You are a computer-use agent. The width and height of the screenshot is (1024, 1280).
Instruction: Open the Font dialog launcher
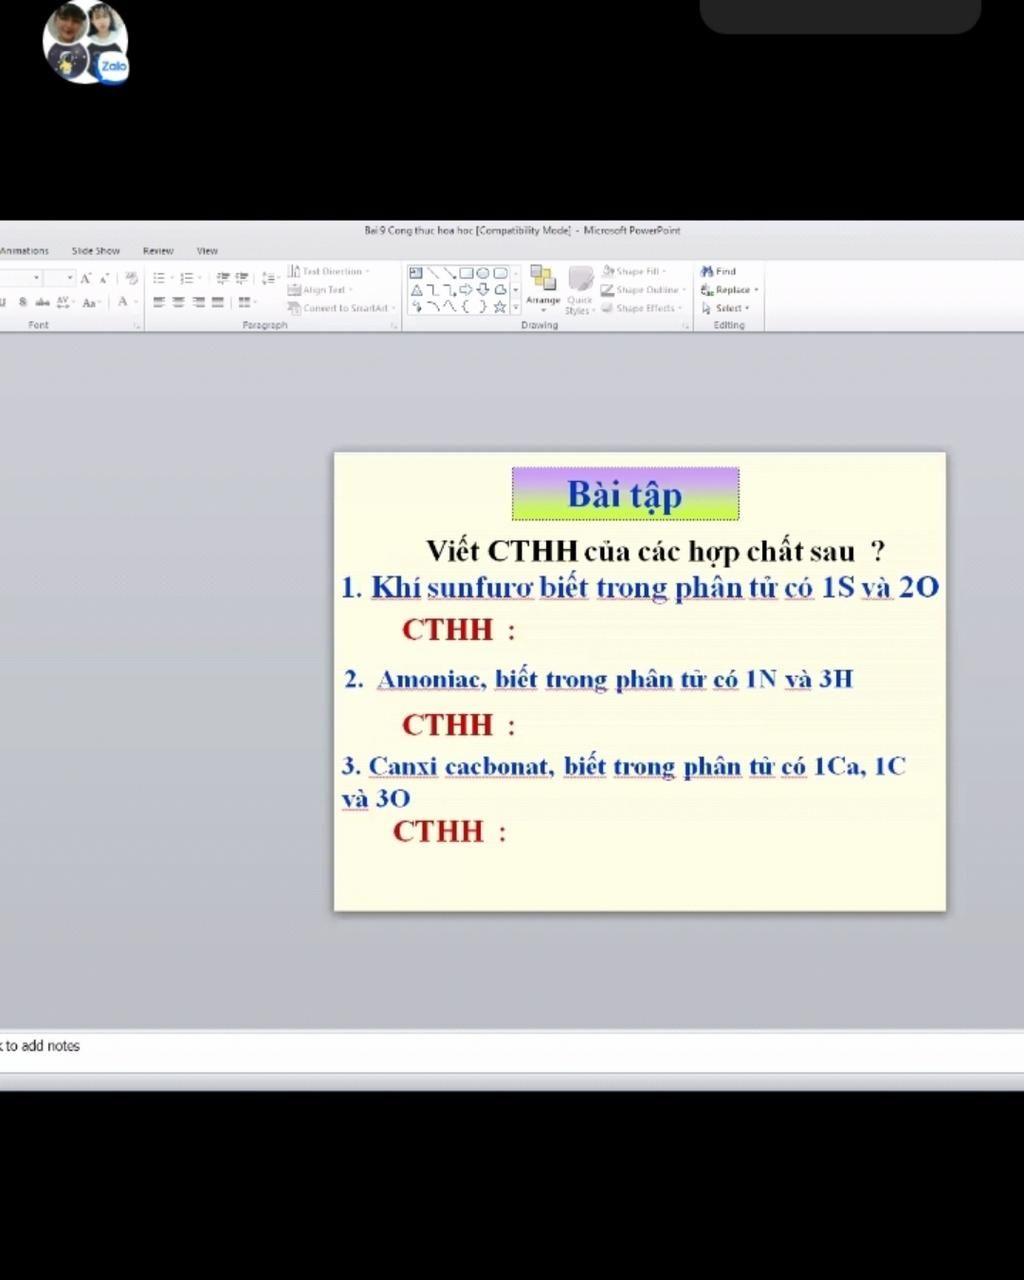pyautogui.click(x=137, y=325)
